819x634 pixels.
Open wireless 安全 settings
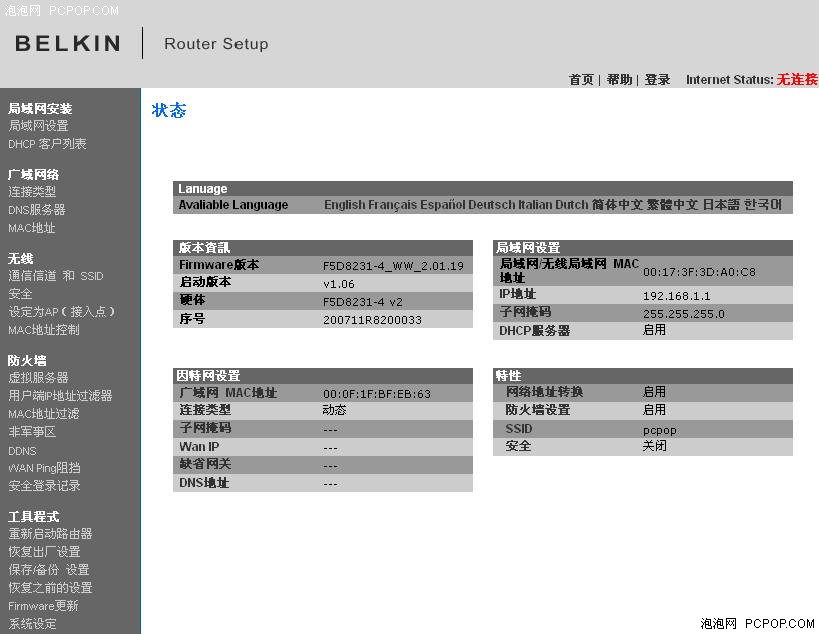20,294
